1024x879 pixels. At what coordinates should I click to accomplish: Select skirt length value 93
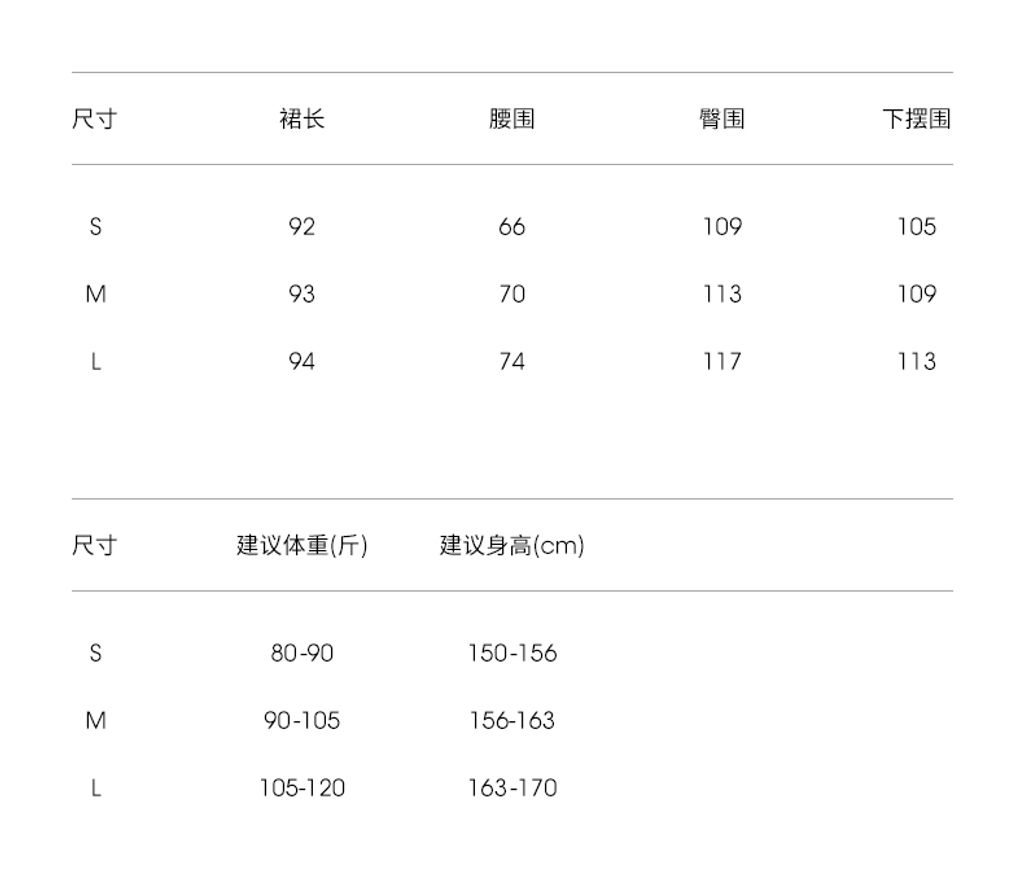pyautogui.click(x=302, y=294)
